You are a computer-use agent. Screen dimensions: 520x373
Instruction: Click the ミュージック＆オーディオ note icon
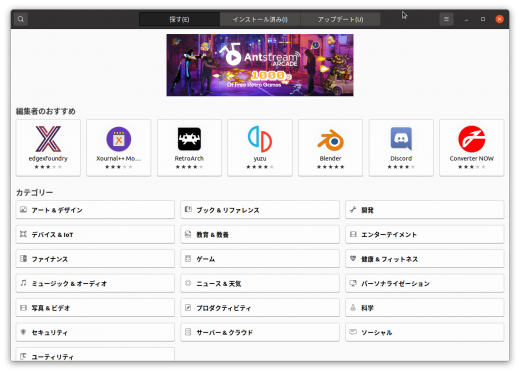(23, 283)
